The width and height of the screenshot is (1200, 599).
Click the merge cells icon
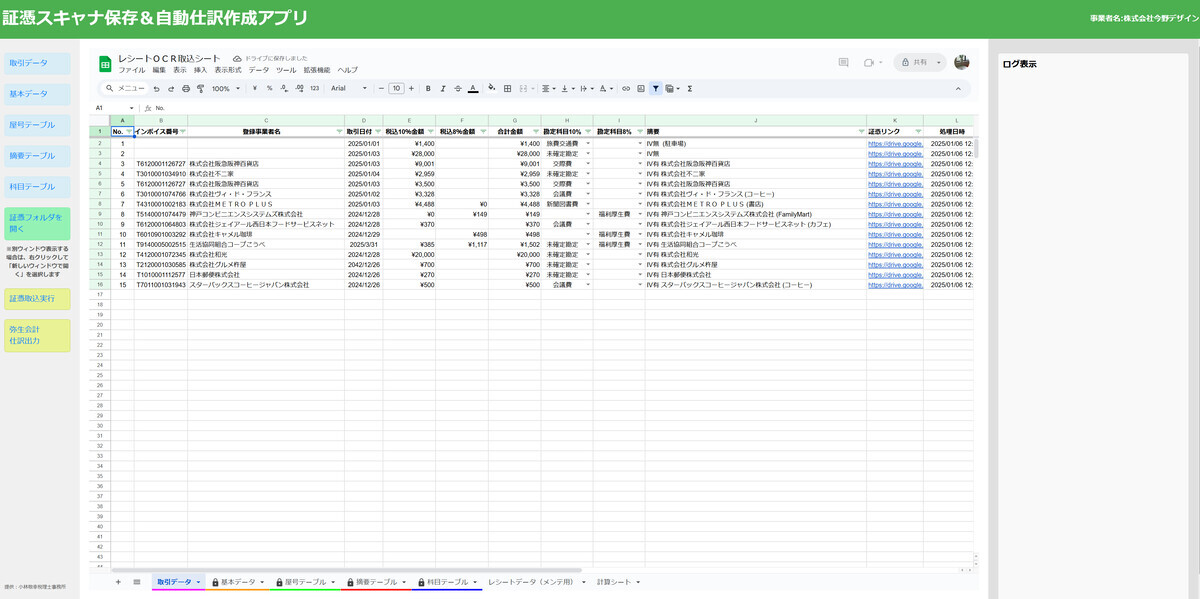point(523,88)
